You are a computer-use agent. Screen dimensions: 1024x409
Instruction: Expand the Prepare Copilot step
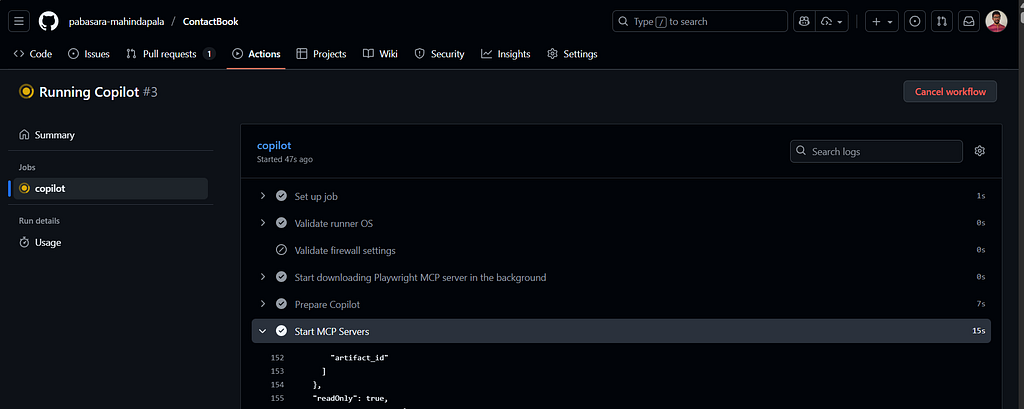tap(263, 304)
